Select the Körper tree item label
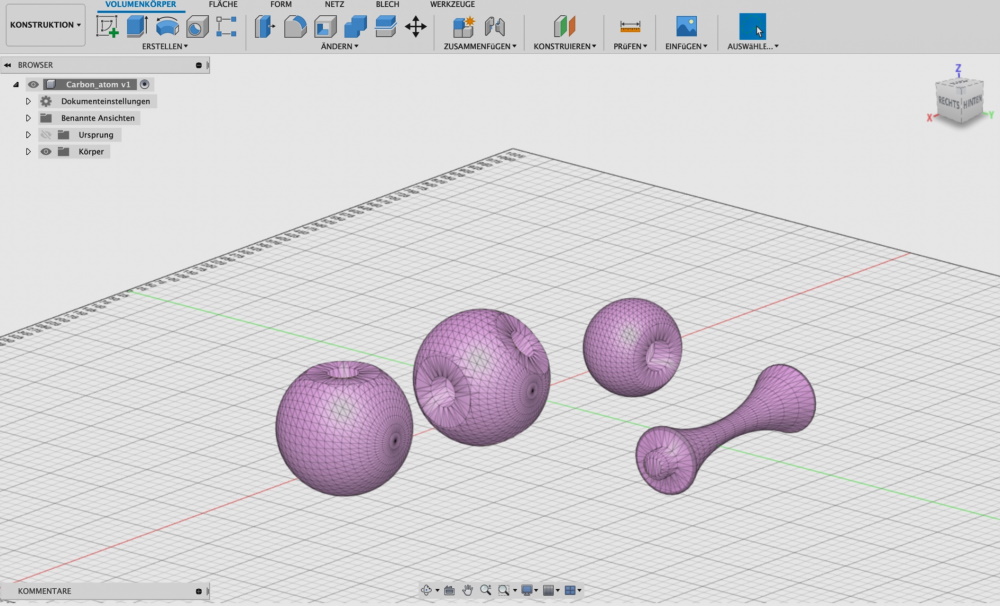Viewport: 1000px width, 606px height. coord(91,152)
